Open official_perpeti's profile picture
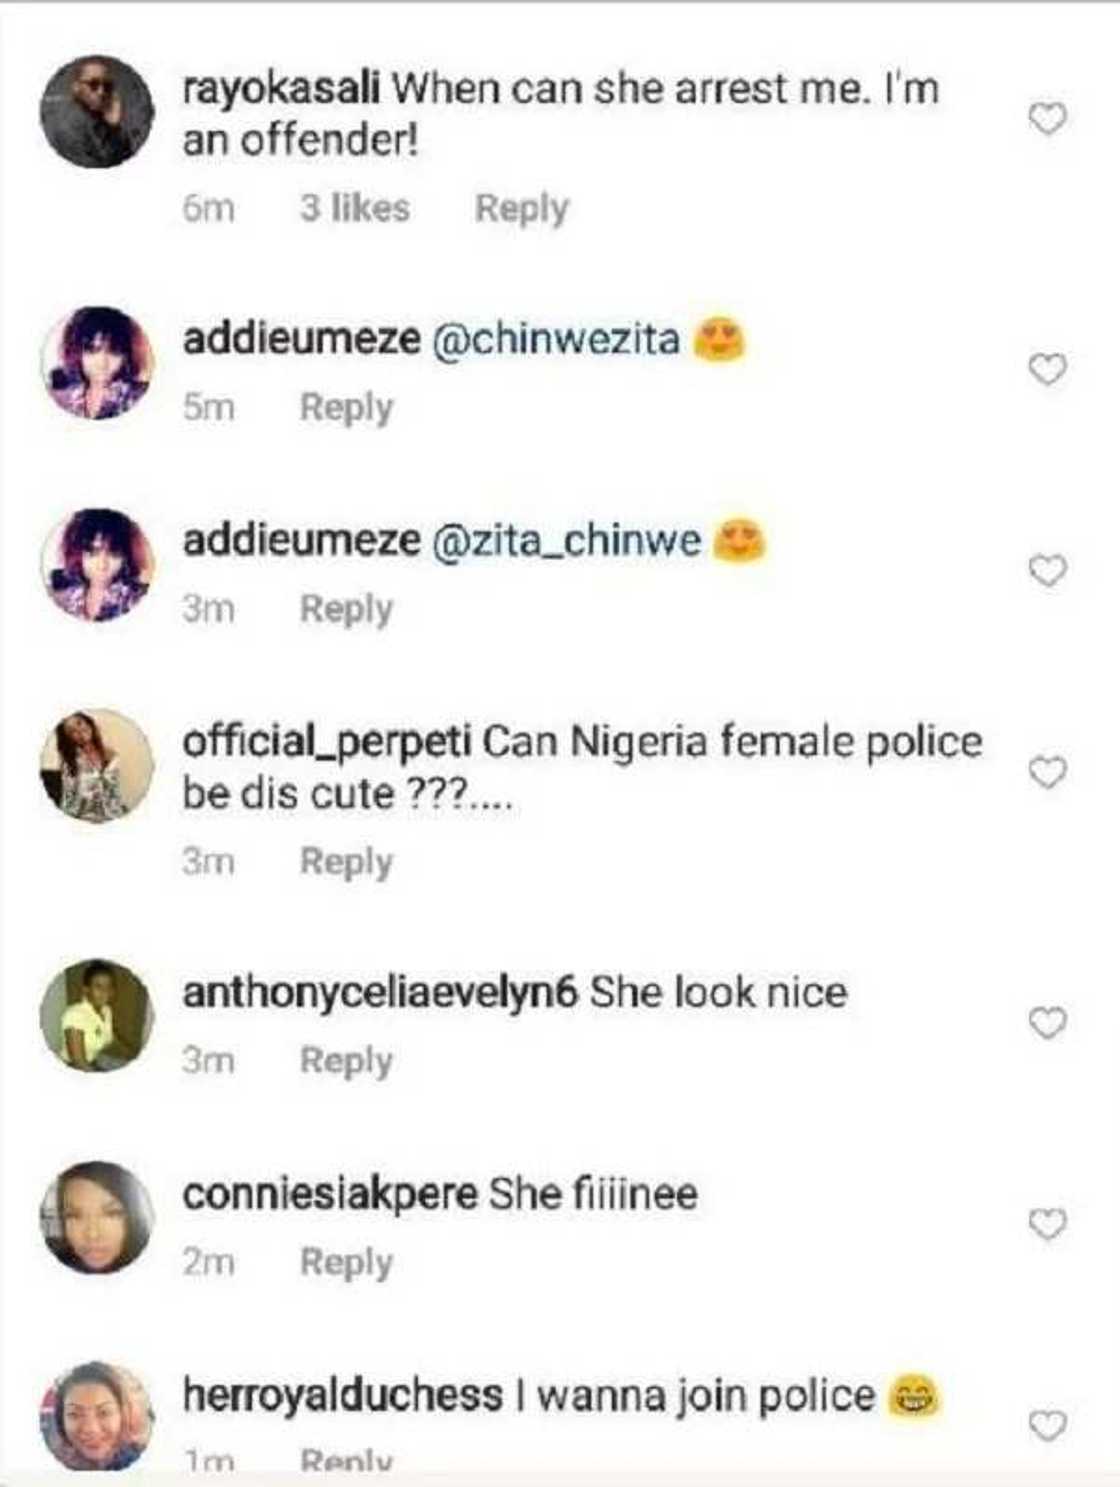This screenshot has height=1487, width=1120. point(96,766)
